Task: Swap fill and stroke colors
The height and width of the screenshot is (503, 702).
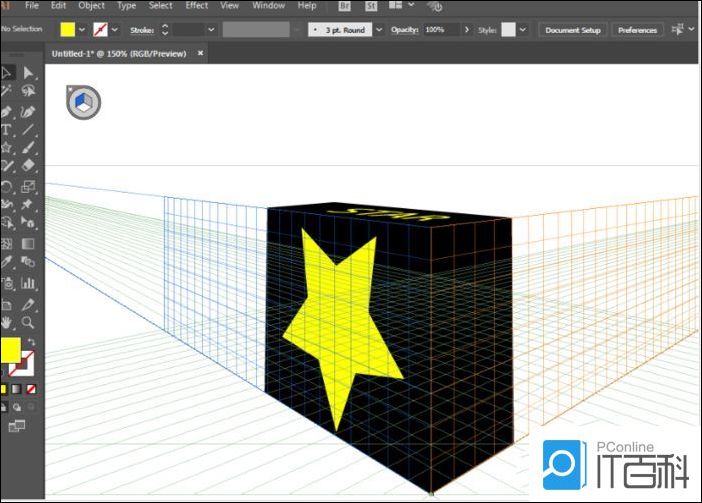Action: click(x=33, y=343)
